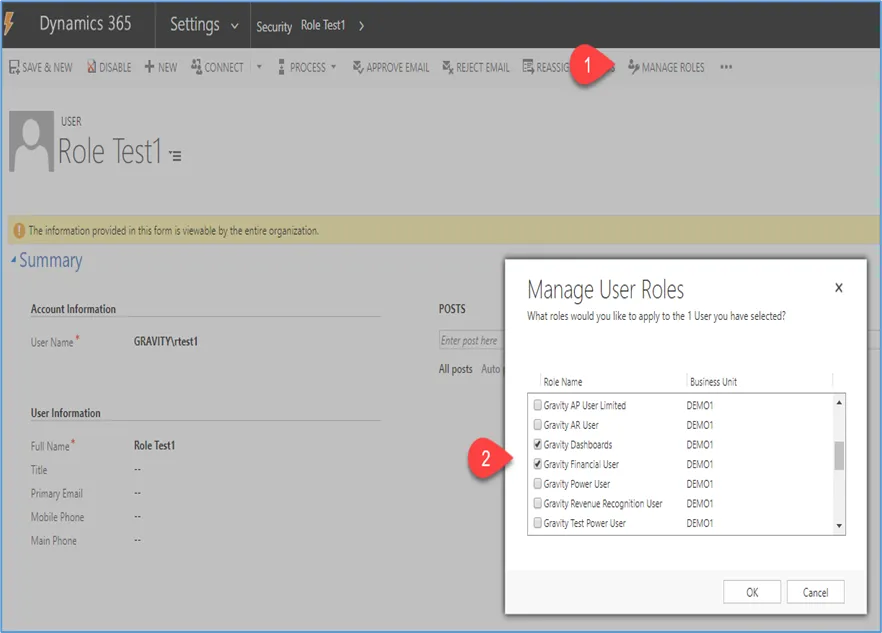Click Cancel in Manage User Roles

[x=816, y=592]
